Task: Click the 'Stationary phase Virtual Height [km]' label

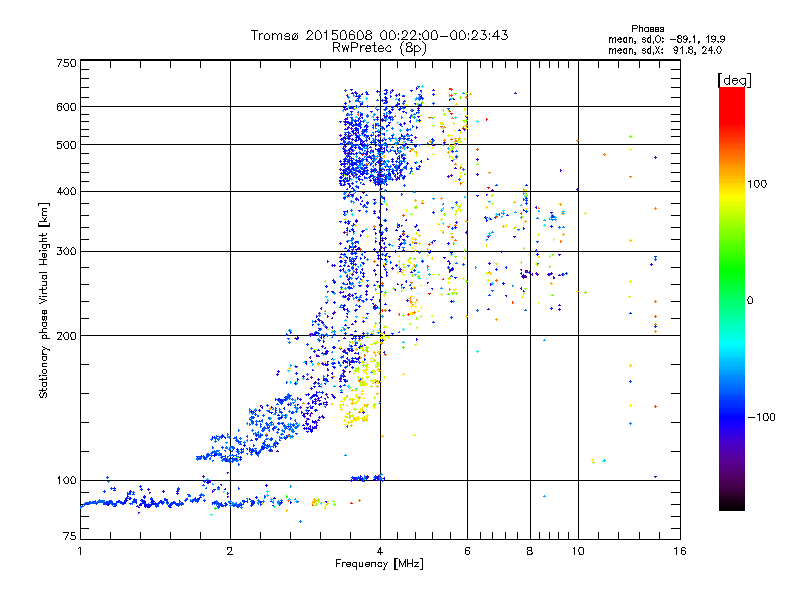Action: [x=44, y=300]
